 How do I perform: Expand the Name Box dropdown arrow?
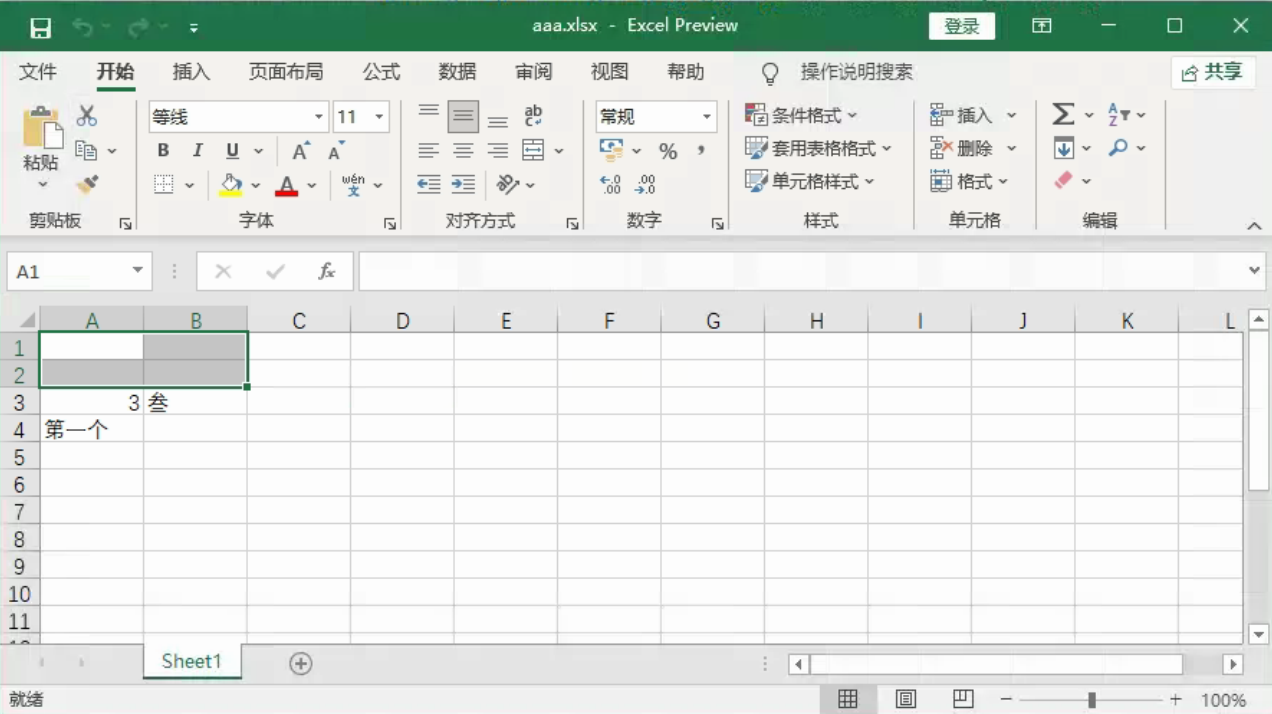[x=138, y=272]
